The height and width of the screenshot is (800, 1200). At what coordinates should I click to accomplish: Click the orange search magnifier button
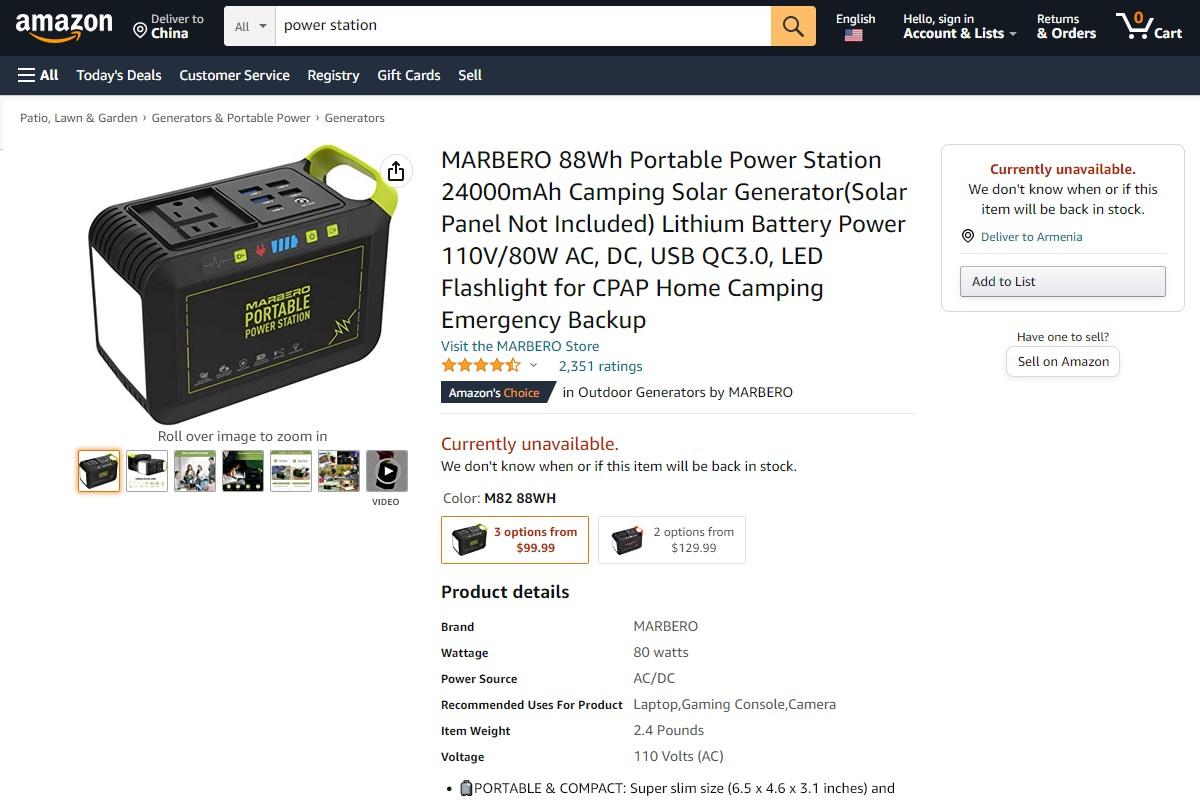point(793,26)
